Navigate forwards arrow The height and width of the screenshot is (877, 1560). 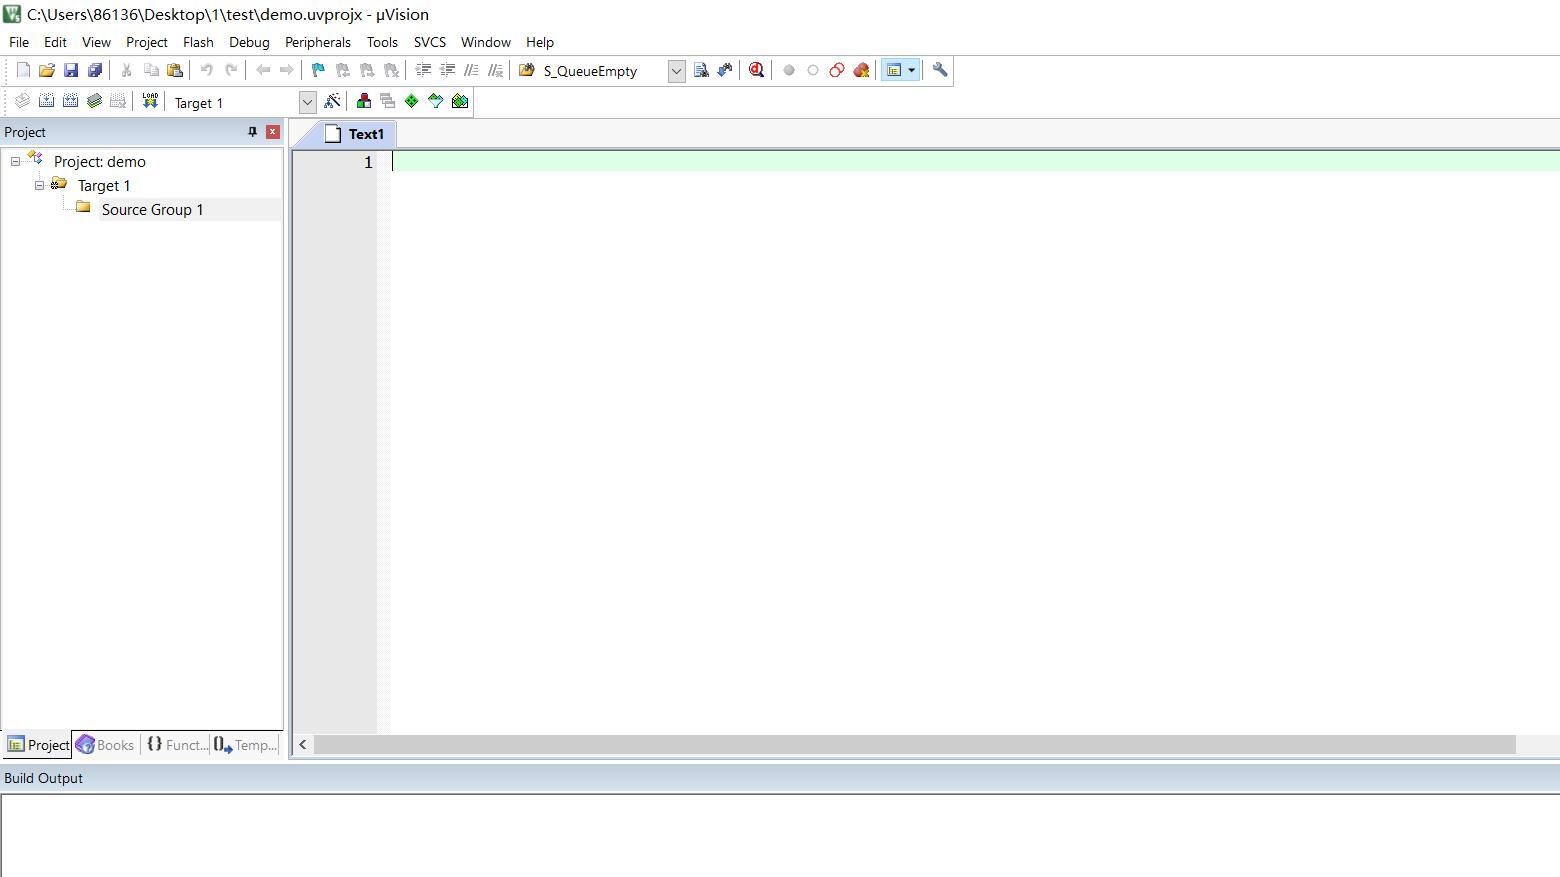287,70
